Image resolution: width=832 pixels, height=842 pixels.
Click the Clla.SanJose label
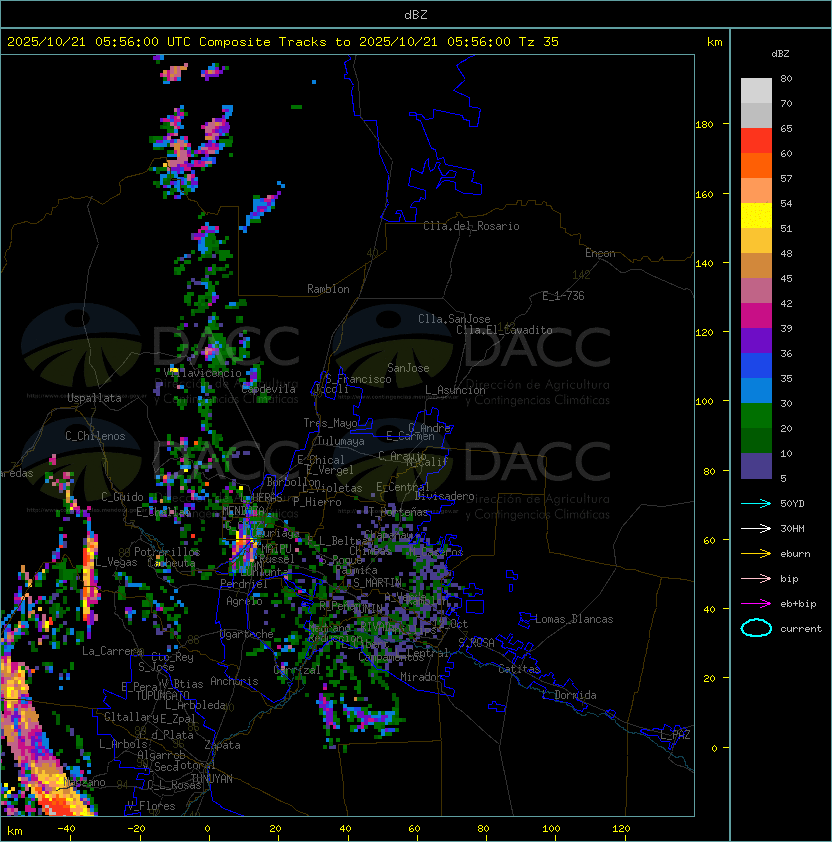454,319
